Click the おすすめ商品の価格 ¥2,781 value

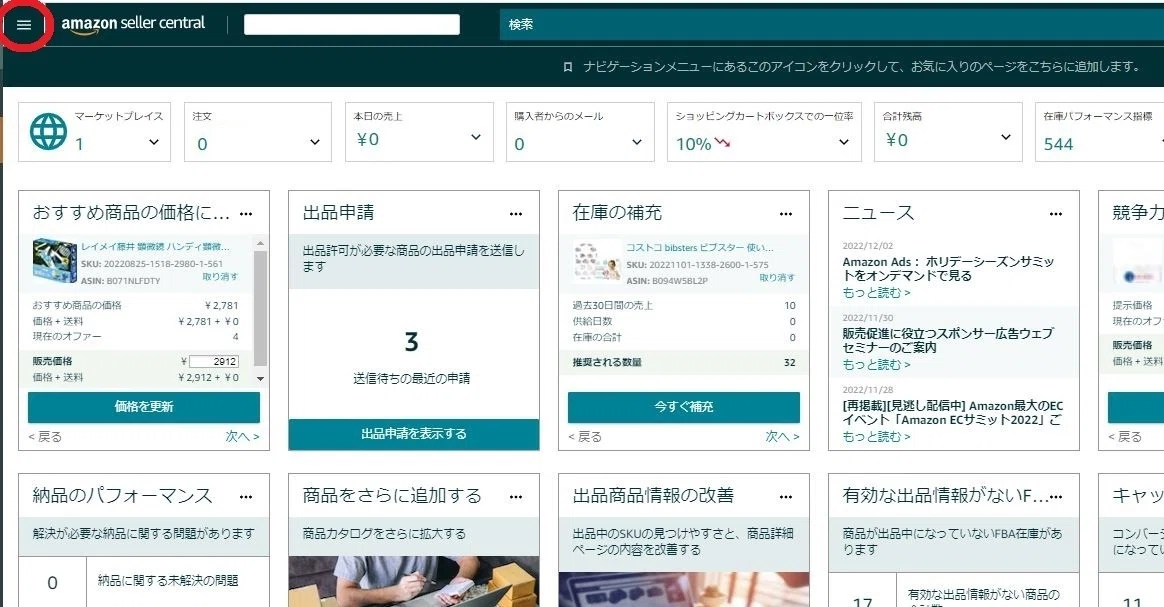(221, 306)
